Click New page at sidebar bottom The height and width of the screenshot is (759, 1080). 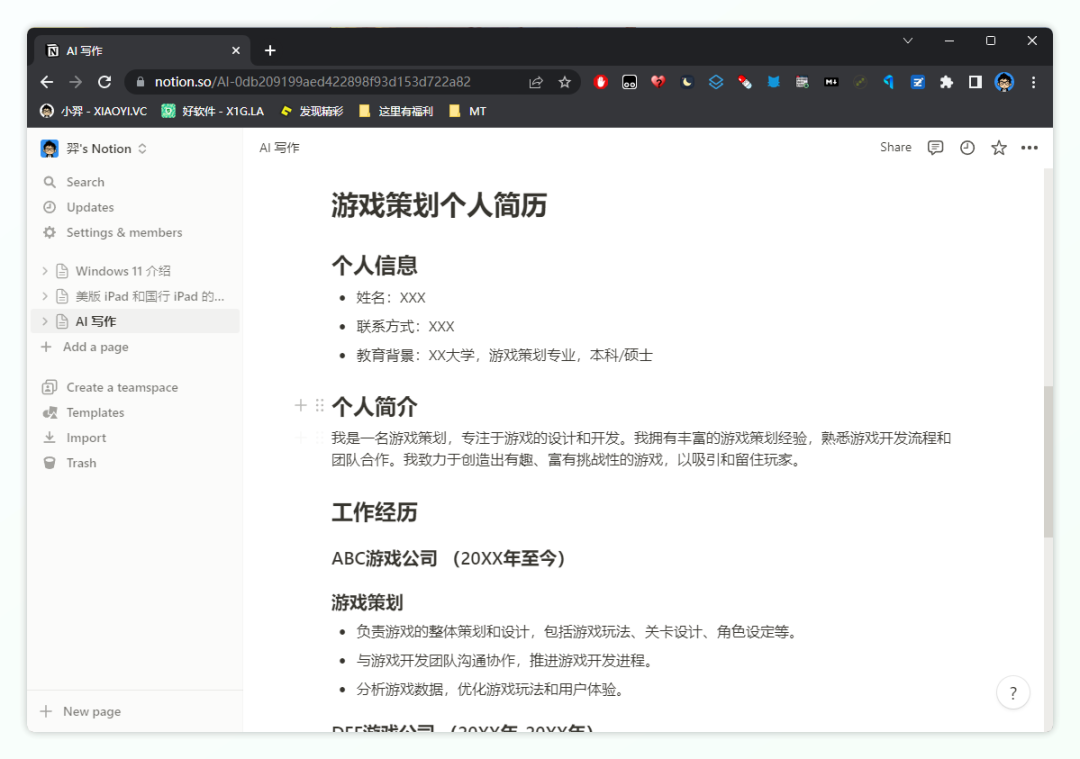[x=91, y=712]
